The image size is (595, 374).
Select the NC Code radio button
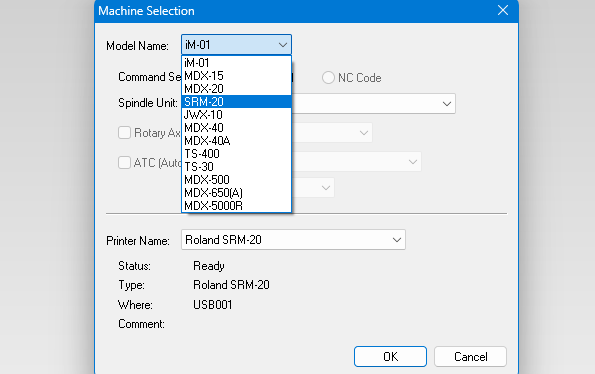coord(328,78)
